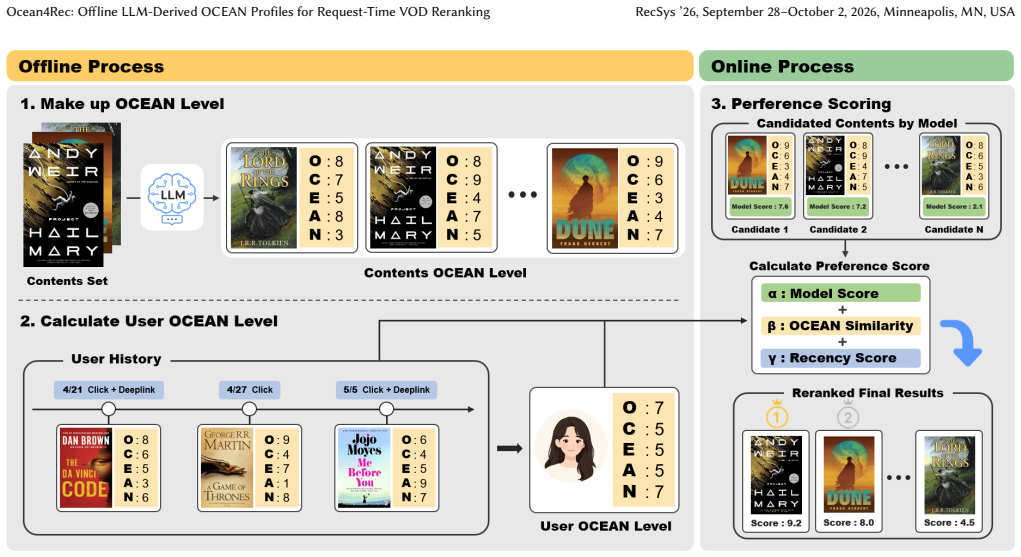Click the 'Candidate 2' label
The image size is (1021, 557).
[837, 229]
